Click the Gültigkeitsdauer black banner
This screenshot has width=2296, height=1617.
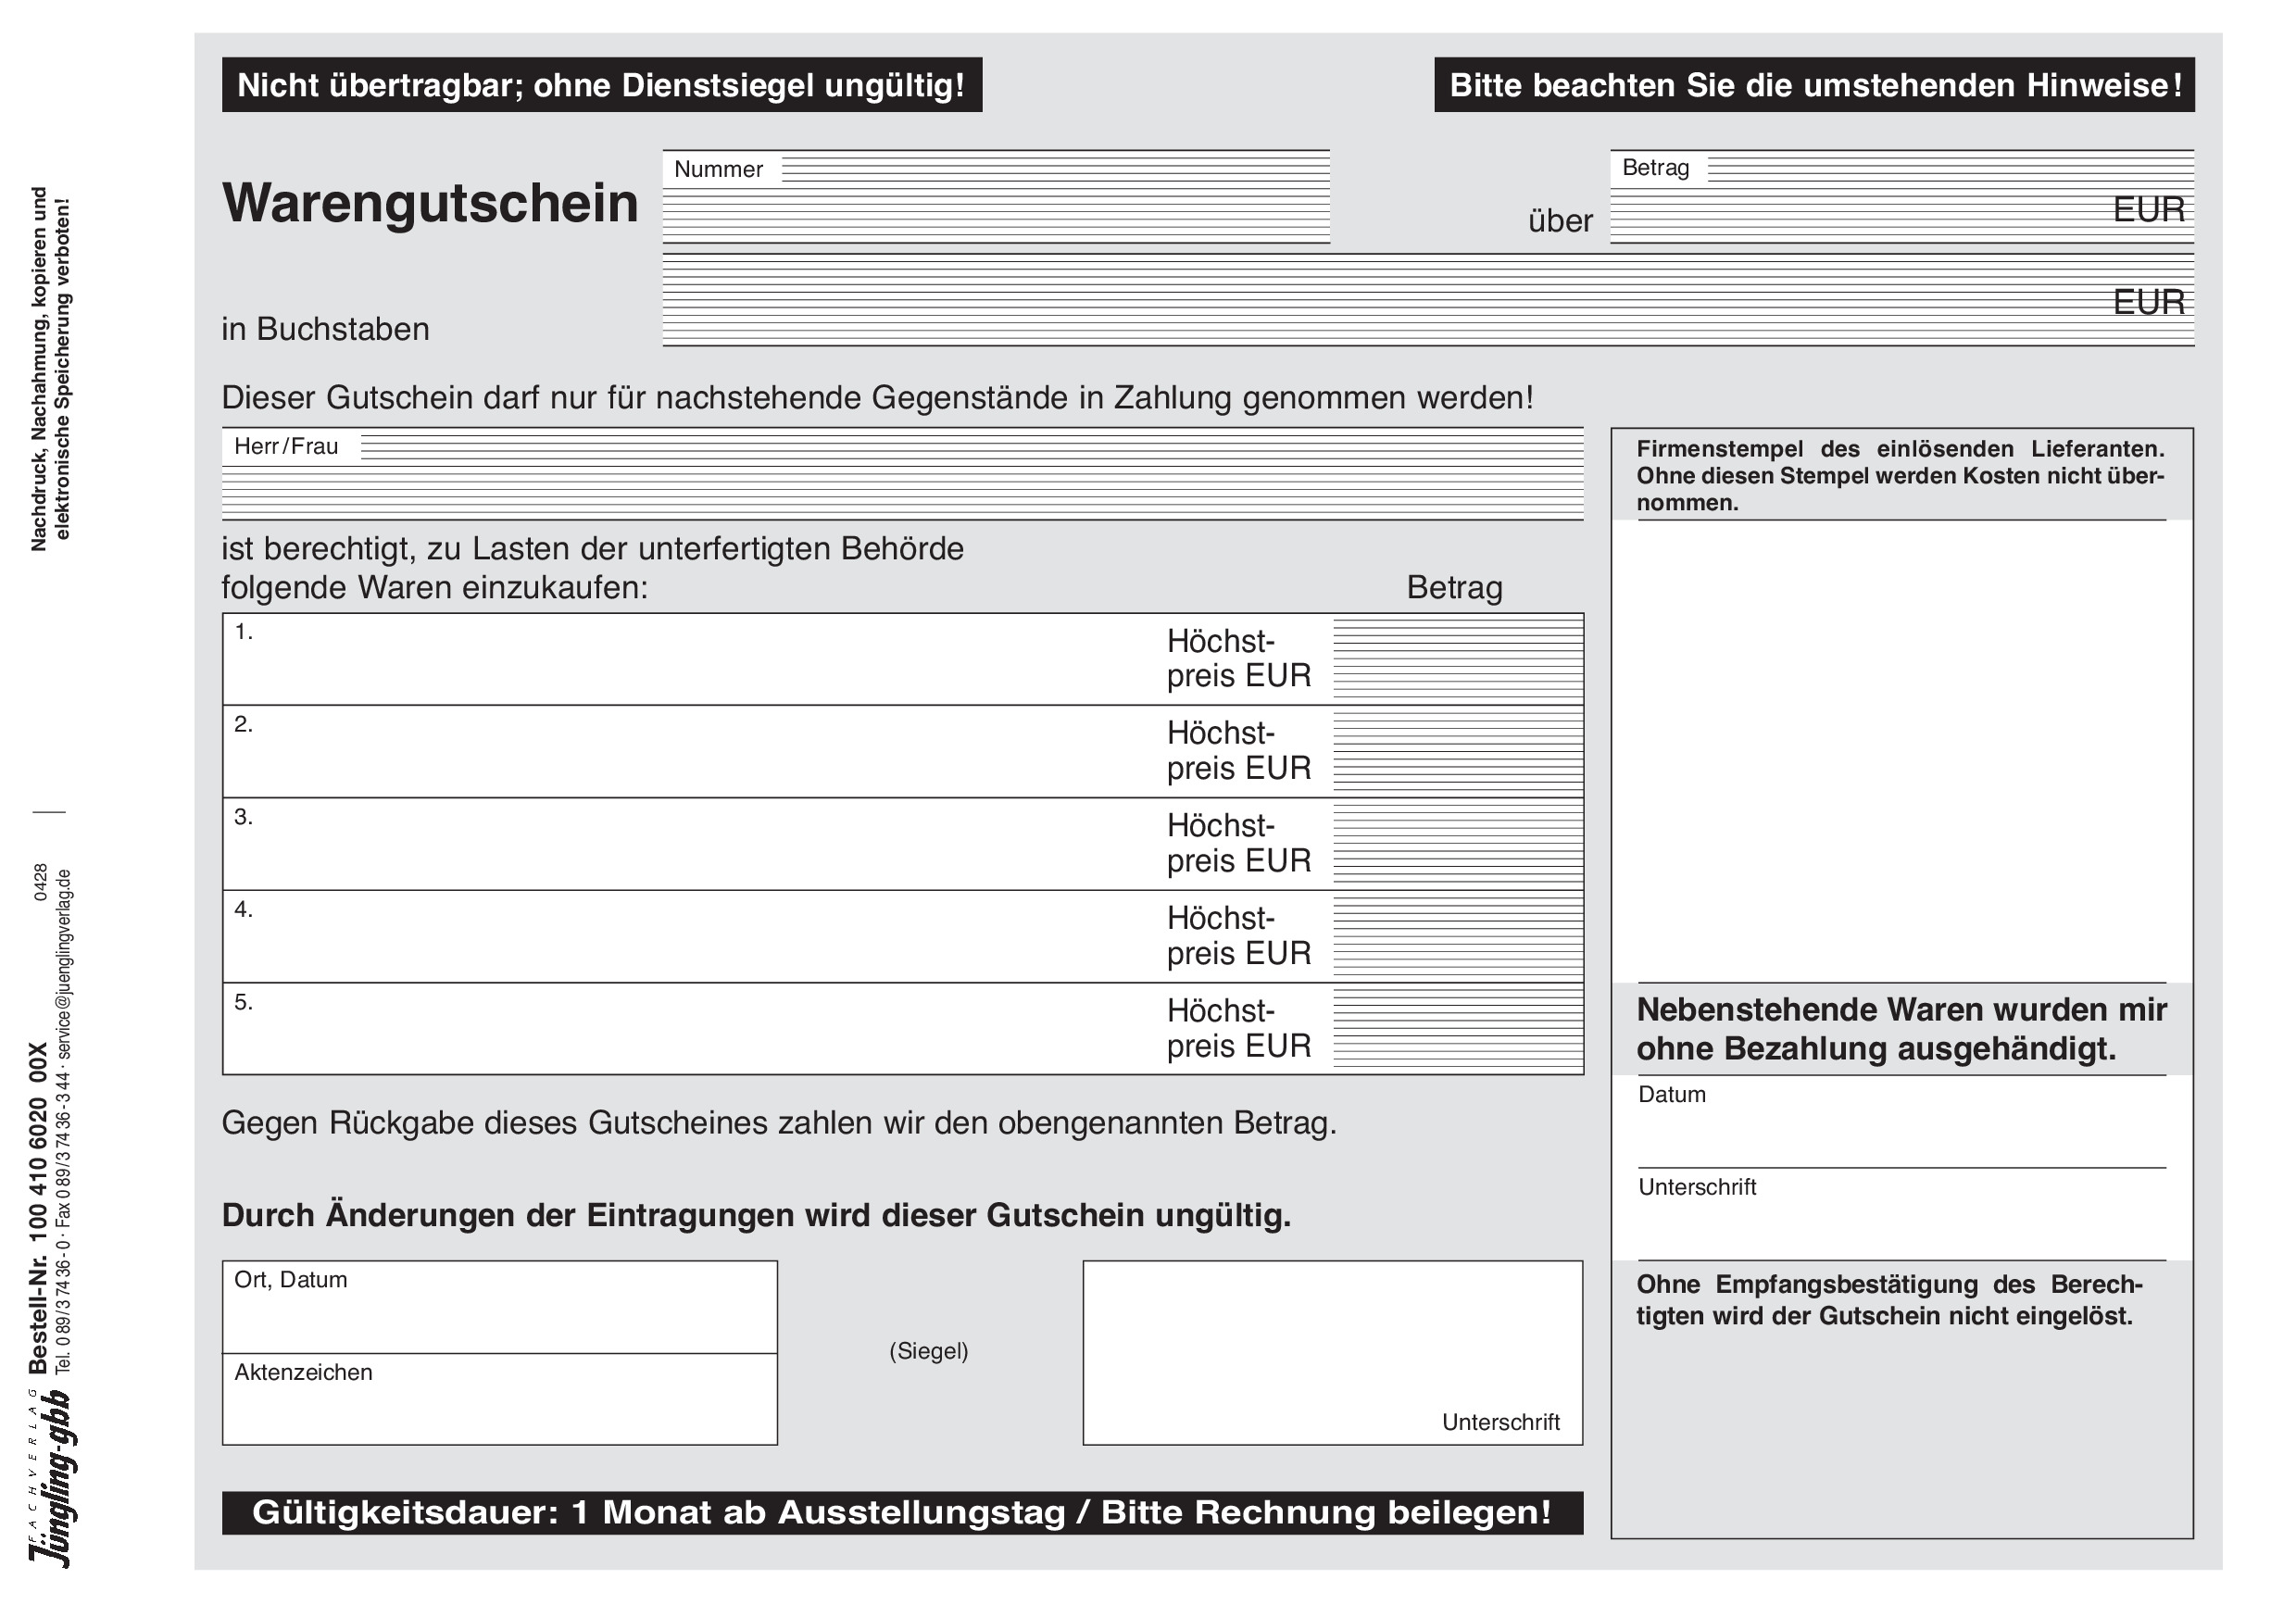click(x=902, y=1512)
